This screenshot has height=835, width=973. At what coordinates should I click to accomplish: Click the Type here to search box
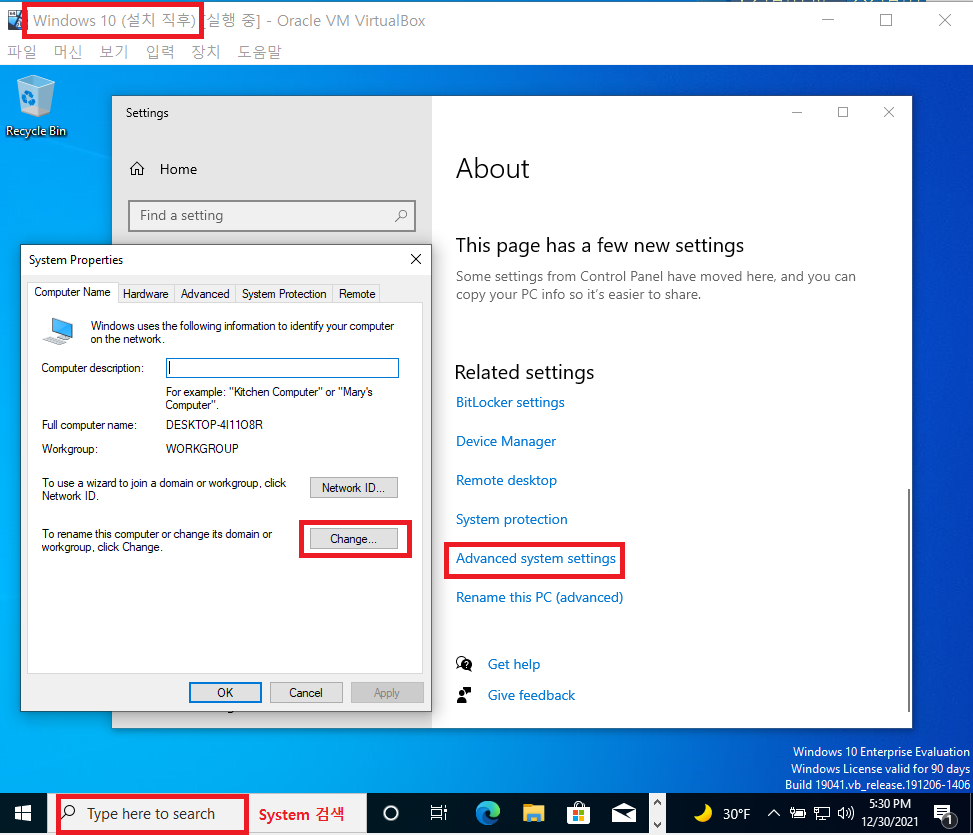tap(152, 813)
